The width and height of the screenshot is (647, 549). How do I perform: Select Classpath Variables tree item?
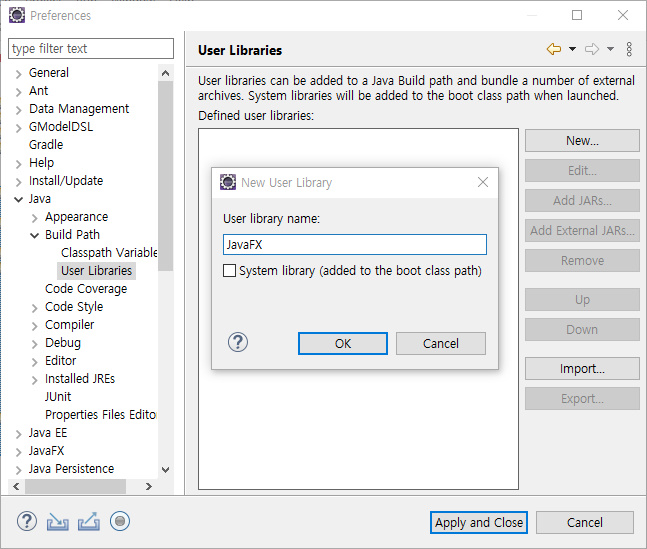pos(109,253)
